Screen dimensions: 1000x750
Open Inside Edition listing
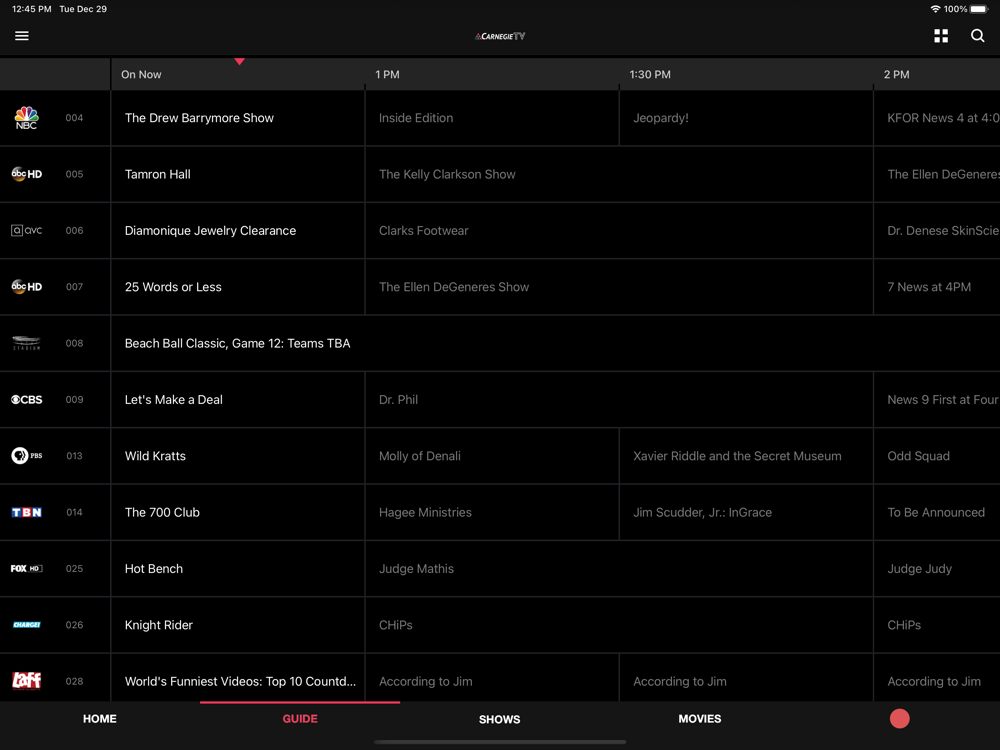492,118
